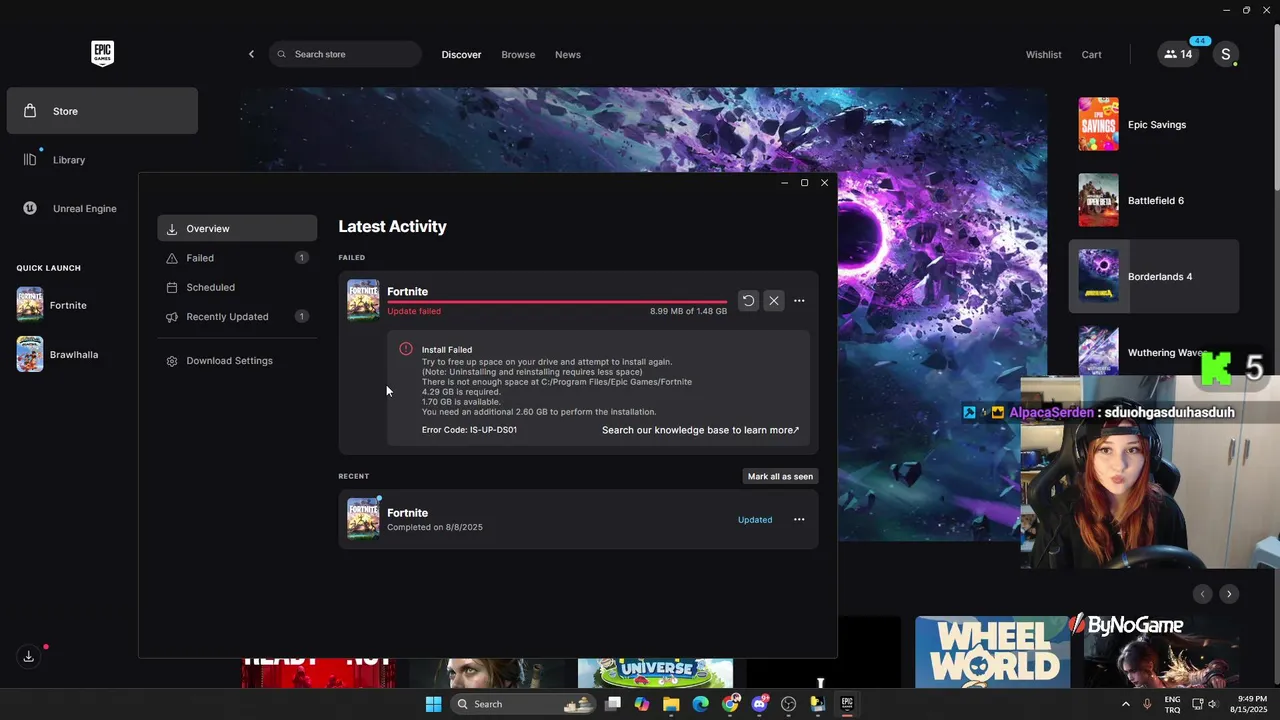
Task: Open the Cart link
Action: point(1091,55)
